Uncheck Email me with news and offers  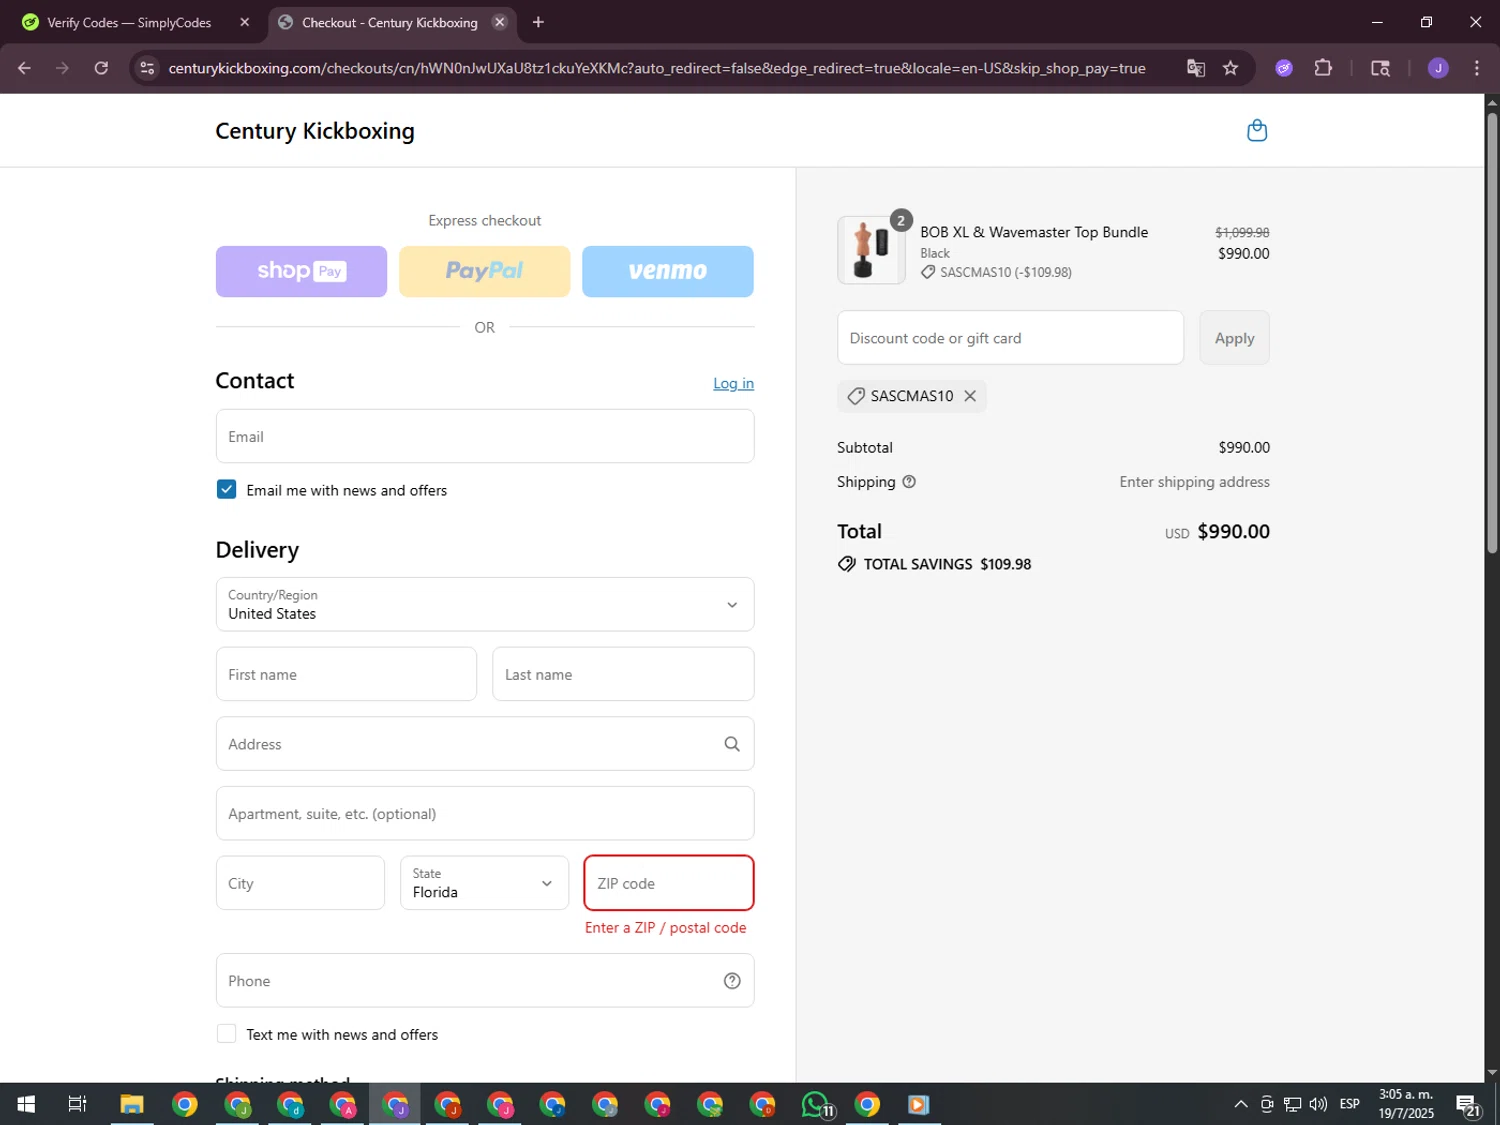tap(227, 490)
